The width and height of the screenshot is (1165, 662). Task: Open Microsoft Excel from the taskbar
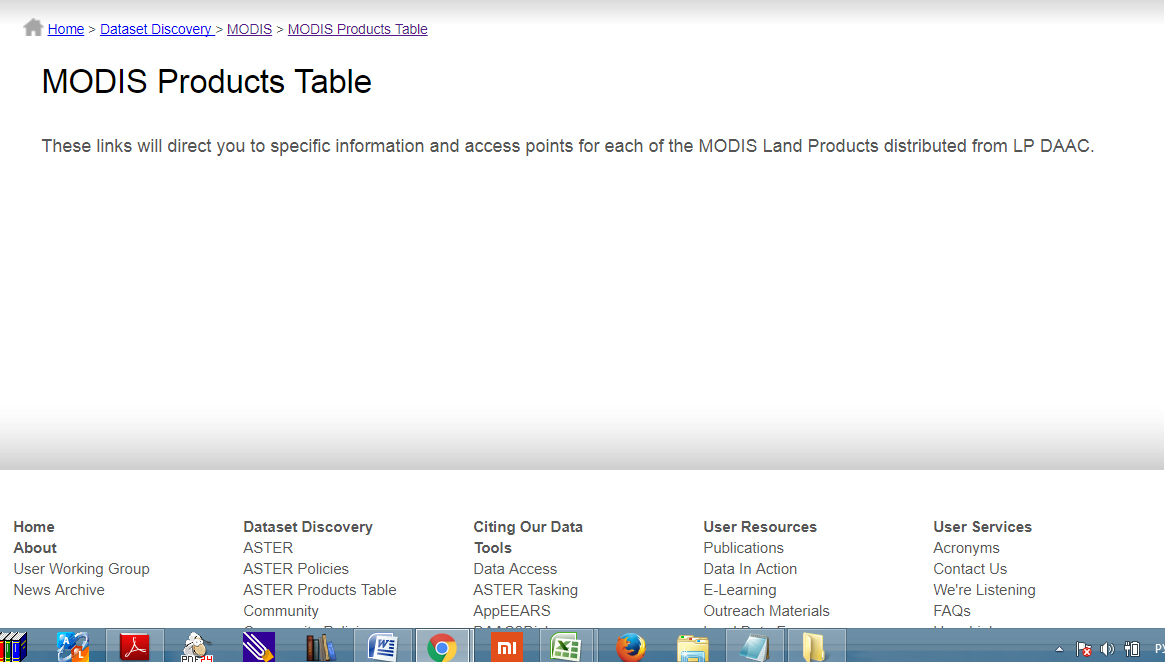567,646
